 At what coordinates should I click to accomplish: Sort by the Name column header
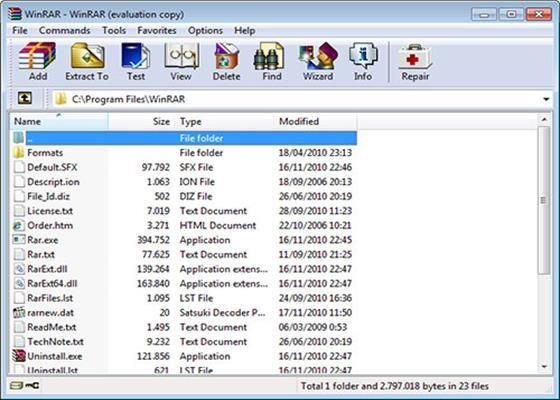pyautogui.click(x=59, y=121)
